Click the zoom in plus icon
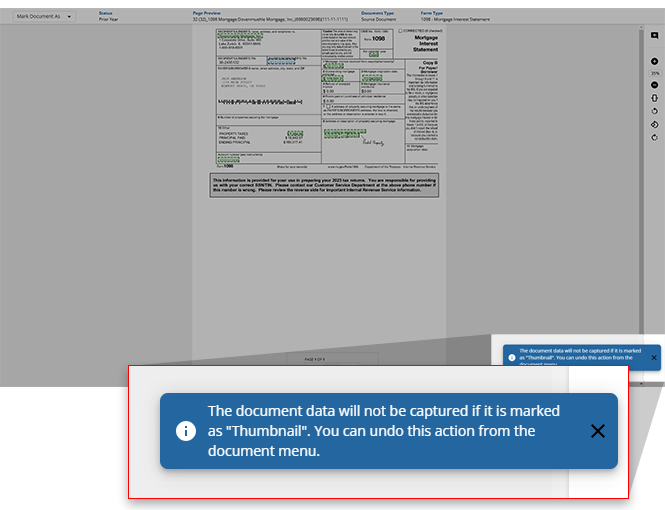Viewport: 665px width, 510px height. coord(654,61)
